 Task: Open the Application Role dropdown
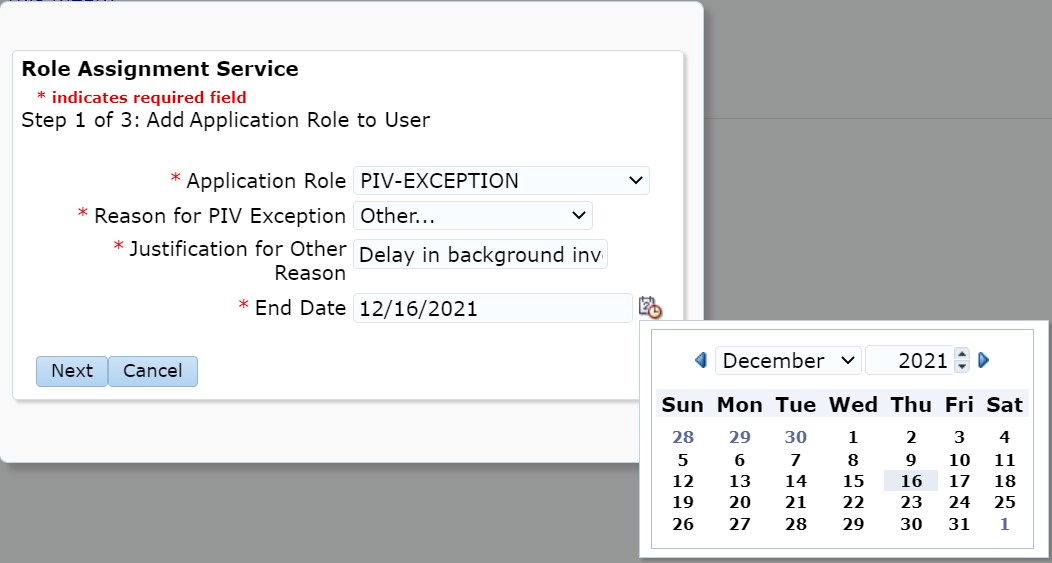point(501,181)
